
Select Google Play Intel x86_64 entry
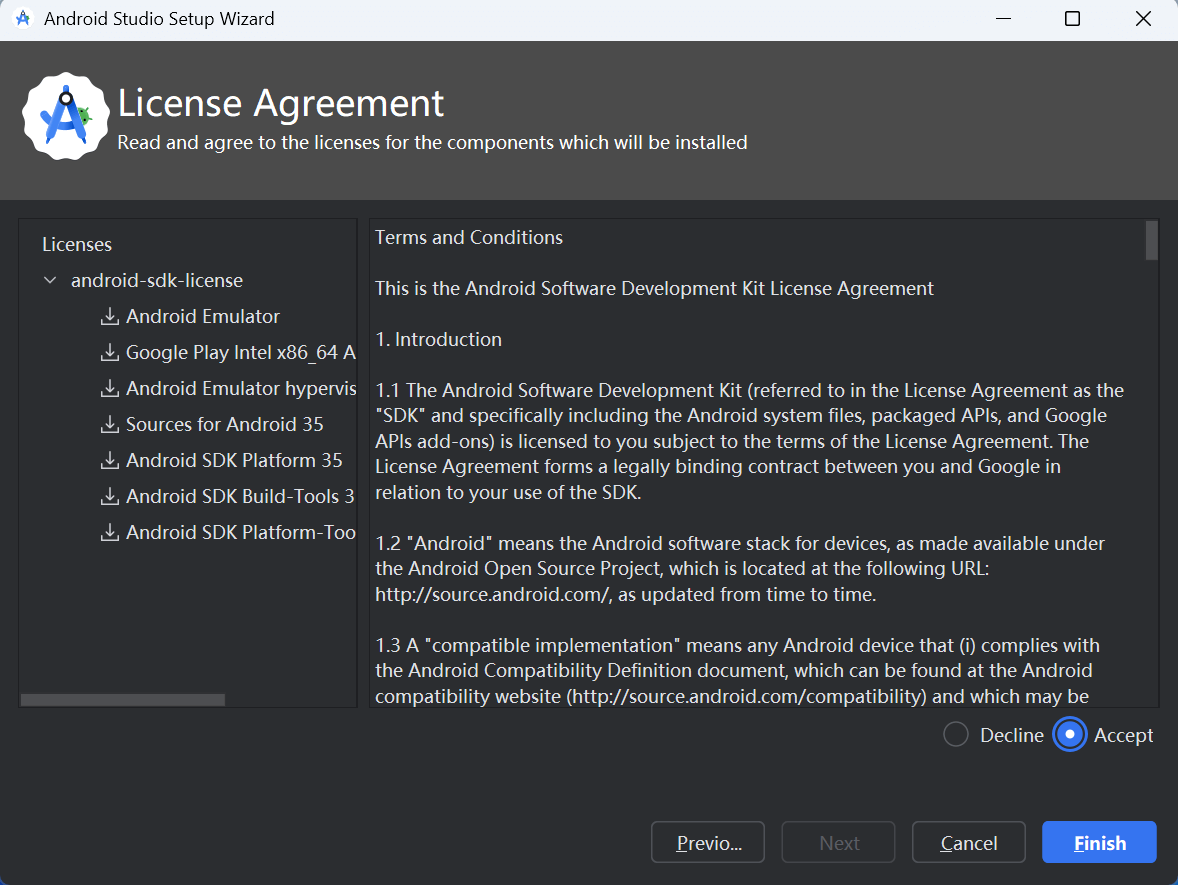[240, 352]
